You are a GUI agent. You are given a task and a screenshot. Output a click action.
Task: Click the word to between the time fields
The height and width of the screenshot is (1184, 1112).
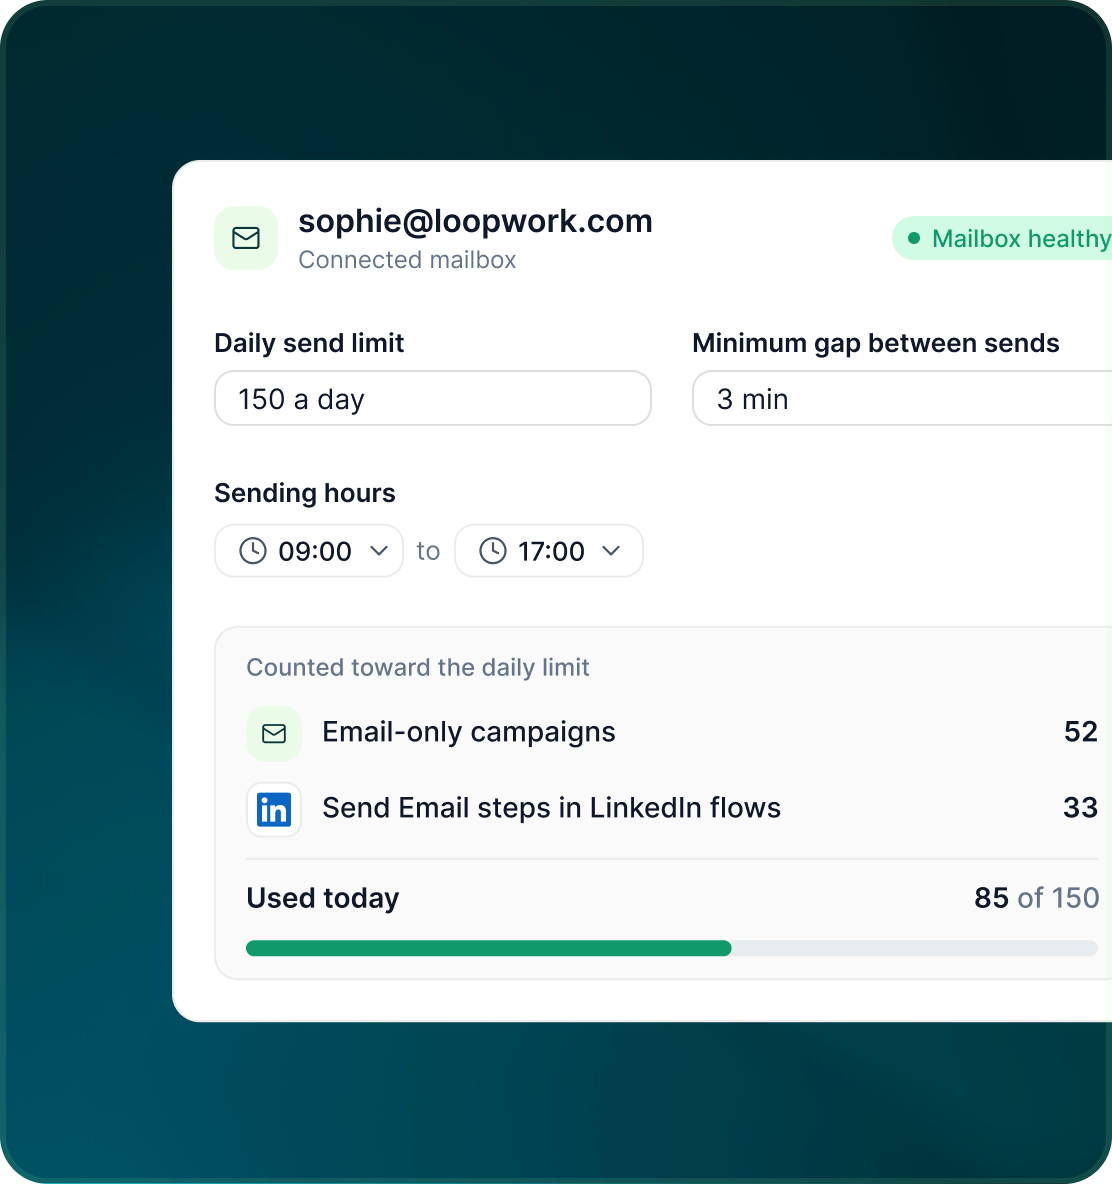[428, 551]
